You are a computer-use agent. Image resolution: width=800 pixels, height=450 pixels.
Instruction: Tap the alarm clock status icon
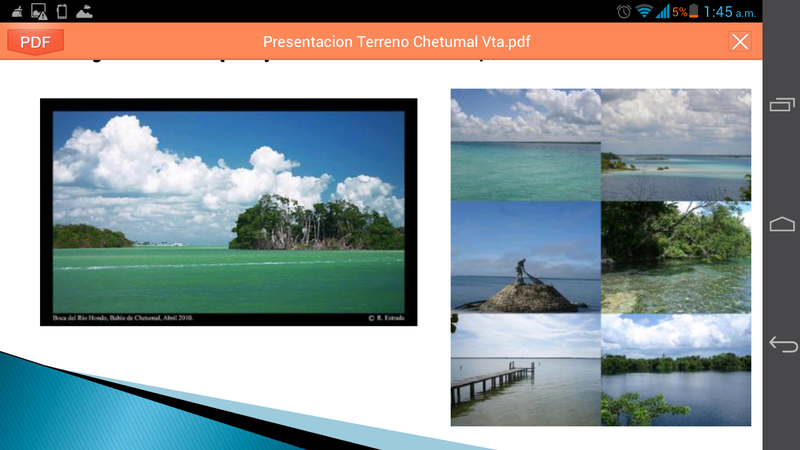point(624,11)
